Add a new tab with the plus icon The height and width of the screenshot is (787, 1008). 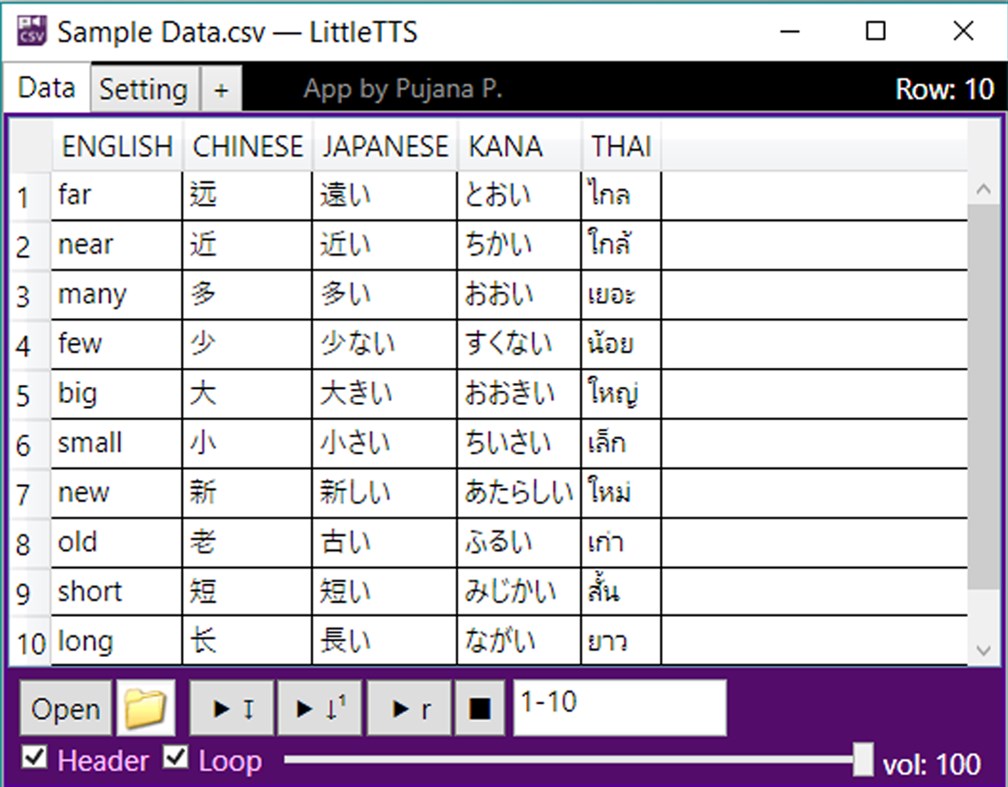click(x=222, y=89)
